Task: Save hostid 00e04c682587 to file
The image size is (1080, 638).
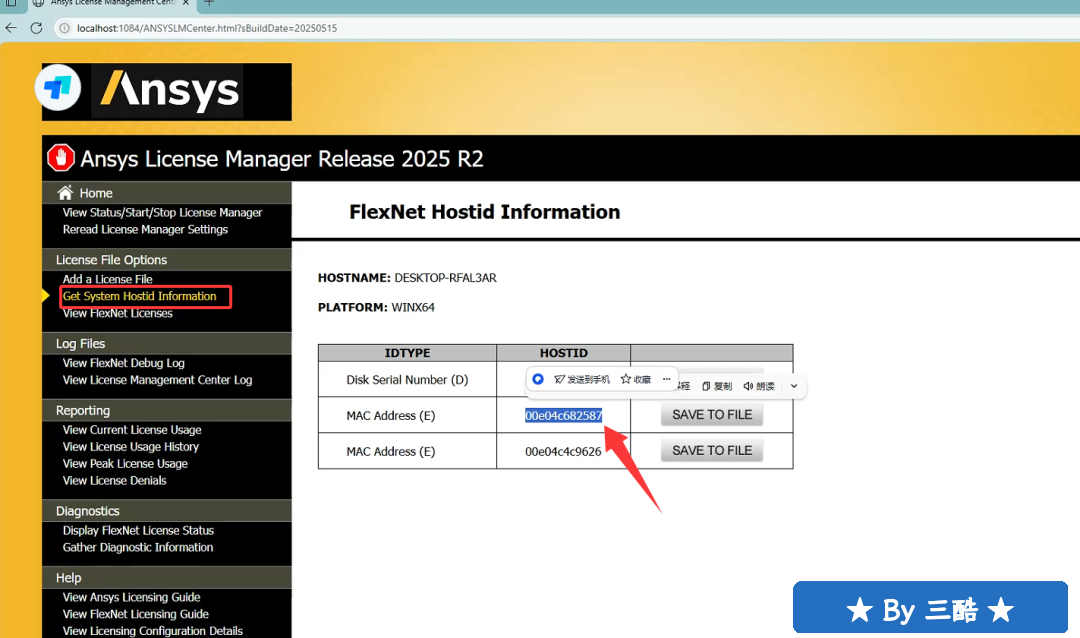Action: pos(712,415)
